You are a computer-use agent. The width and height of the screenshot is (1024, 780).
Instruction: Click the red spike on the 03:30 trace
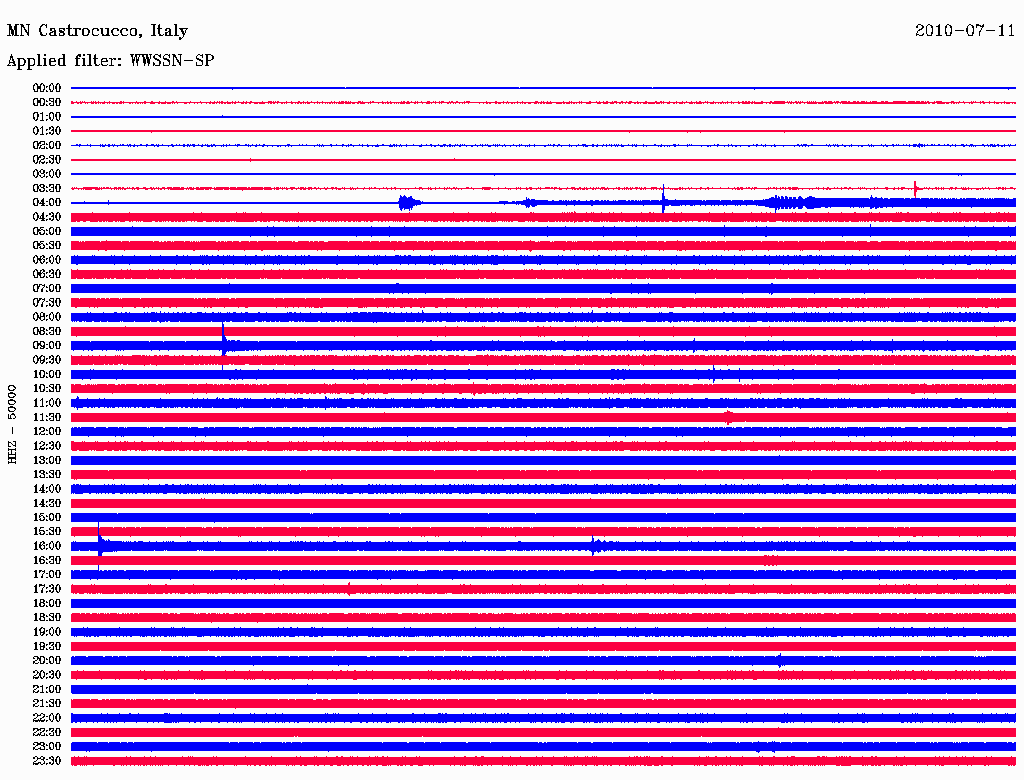coord(916,189)
